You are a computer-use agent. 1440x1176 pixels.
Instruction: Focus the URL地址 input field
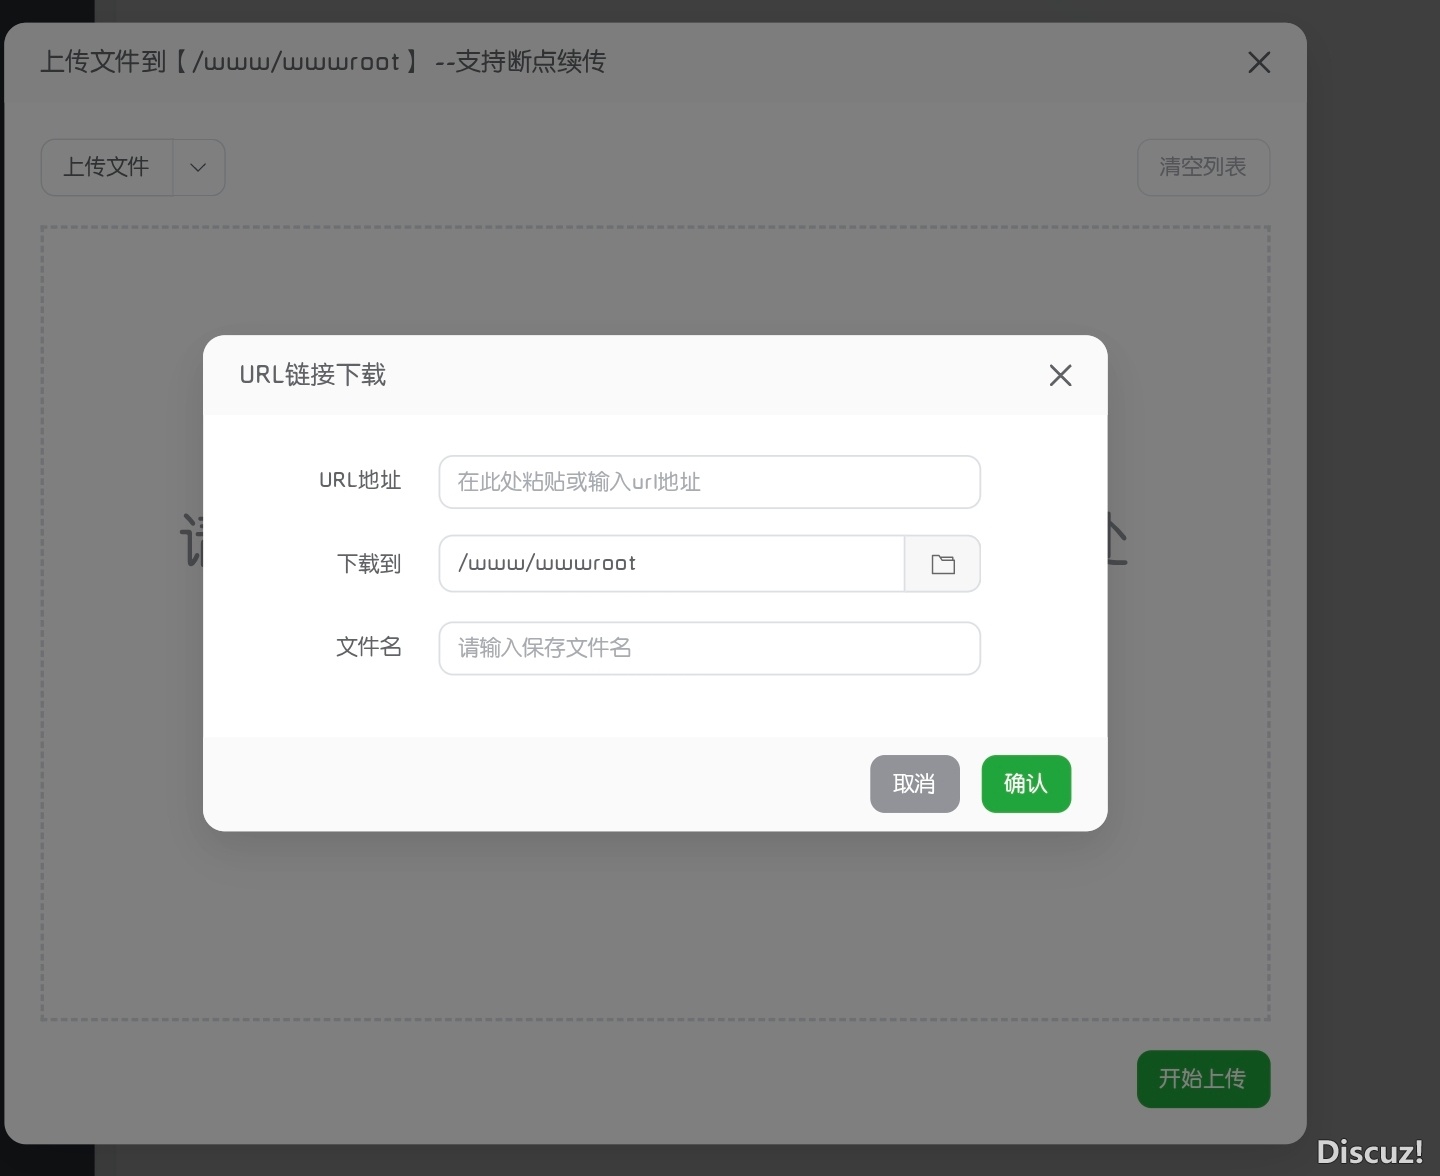[709, 482]
